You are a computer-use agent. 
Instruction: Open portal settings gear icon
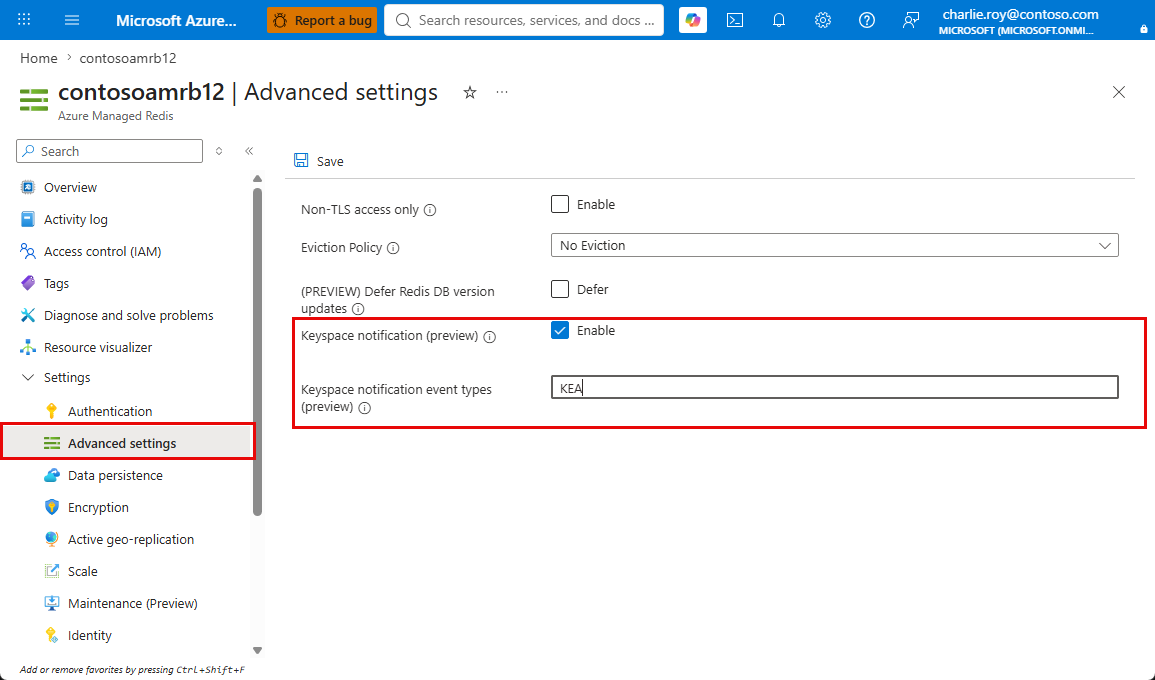click(x=823, y=20)
